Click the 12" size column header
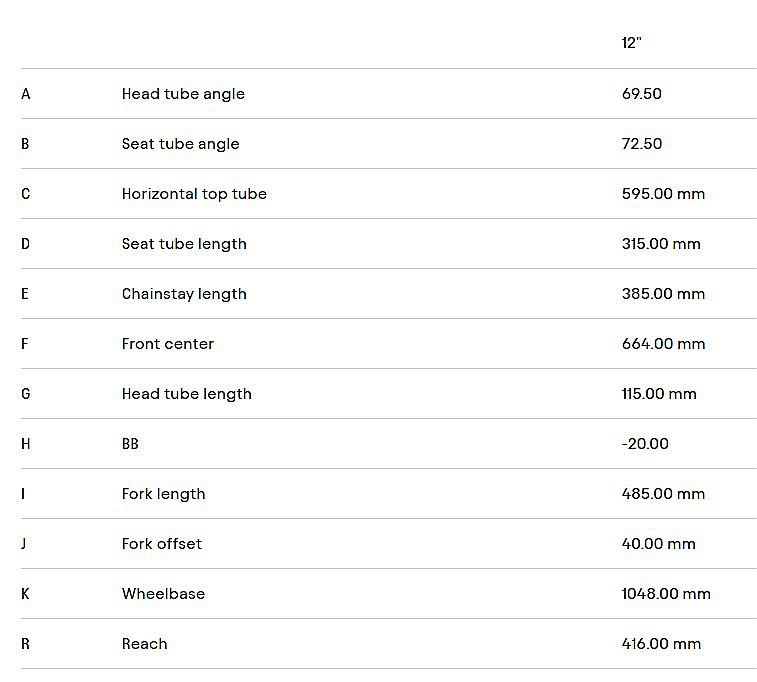The image size is (757, 682). [630, 43]
